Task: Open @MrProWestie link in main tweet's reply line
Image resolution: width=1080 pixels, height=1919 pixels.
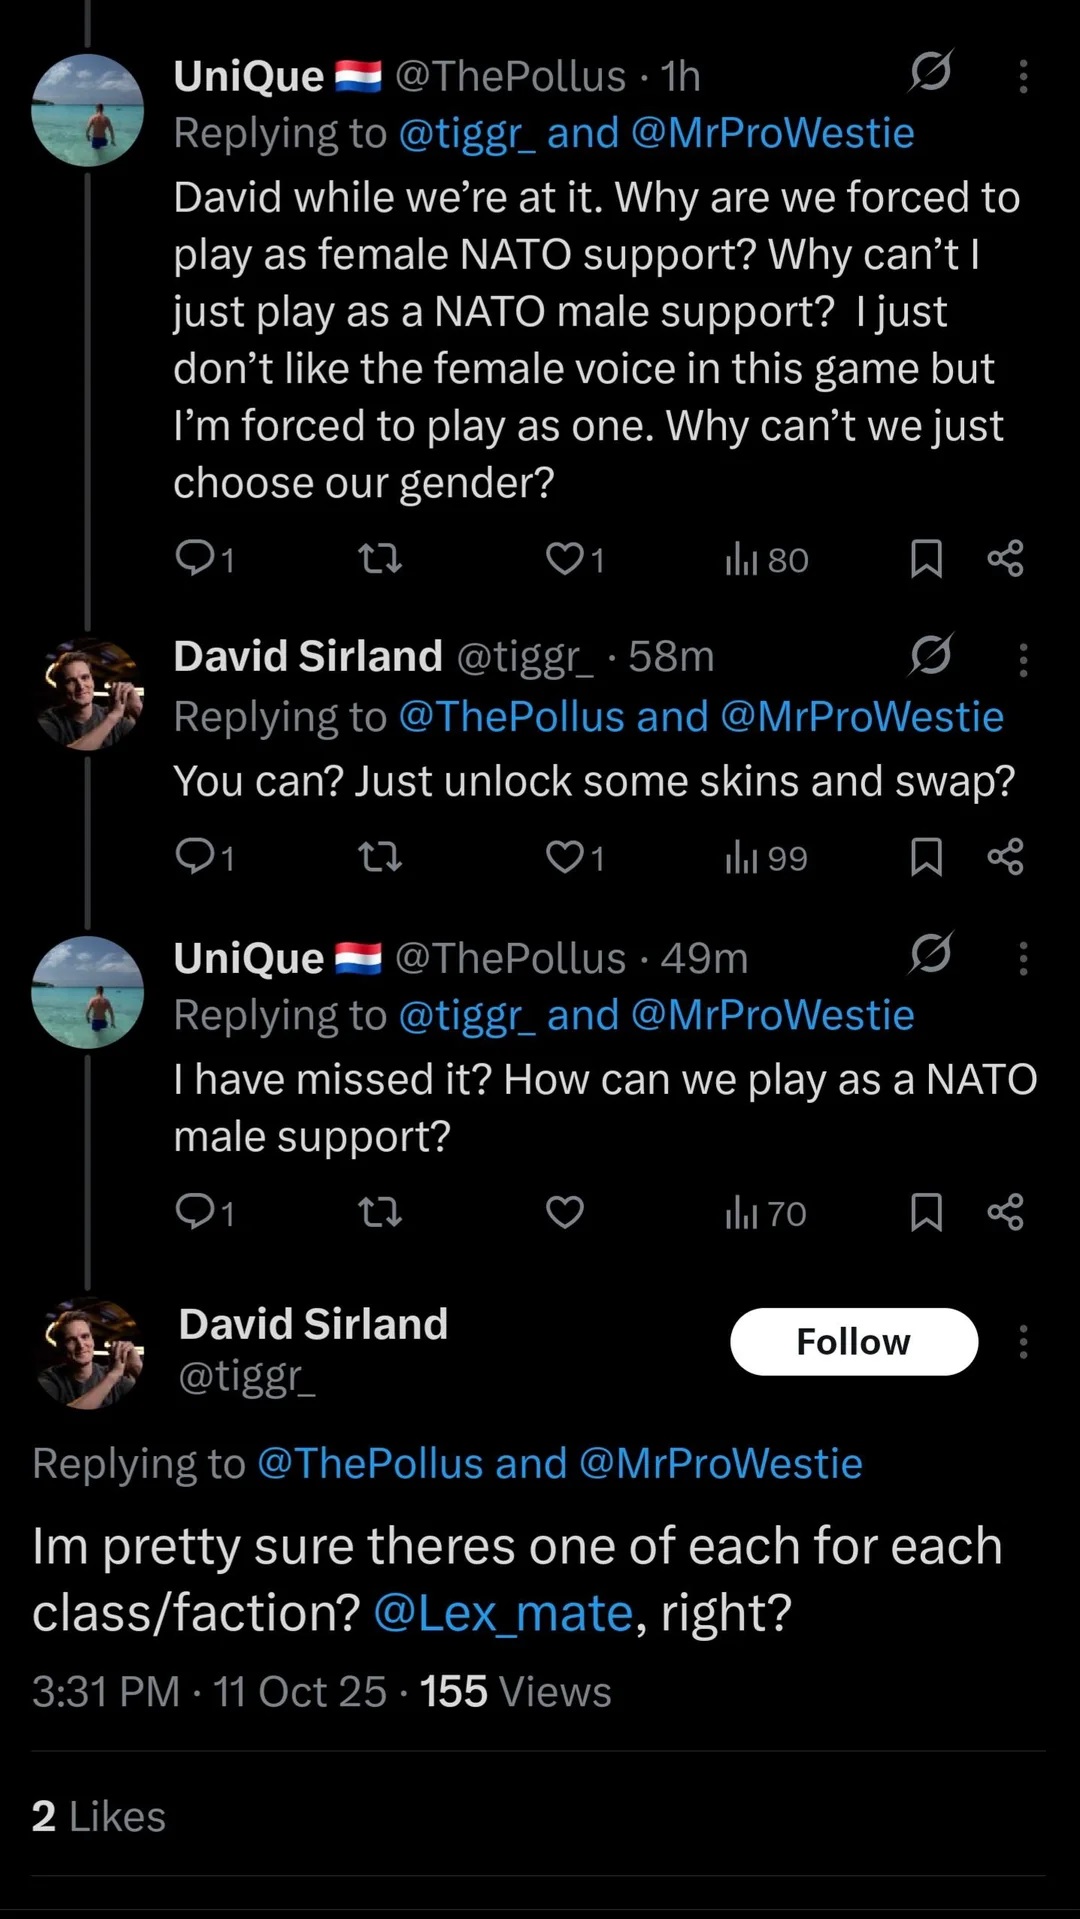Action: [x=720, y=1463]
